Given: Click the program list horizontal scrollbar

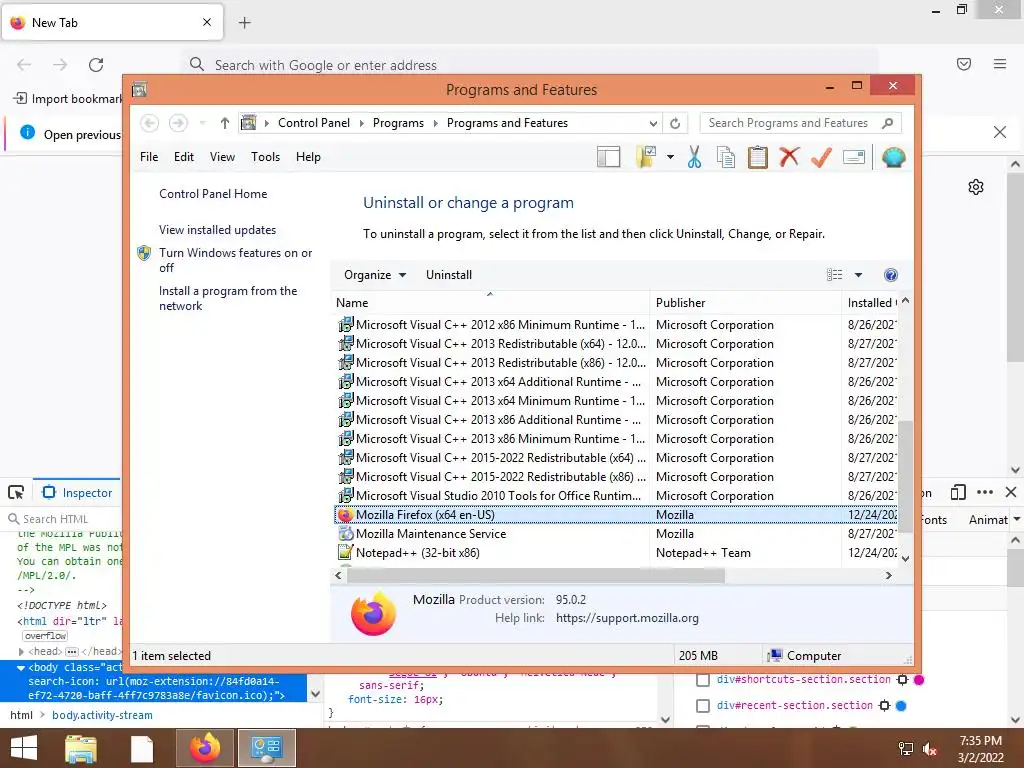Looking at the screenshot, I should point(536,575).
